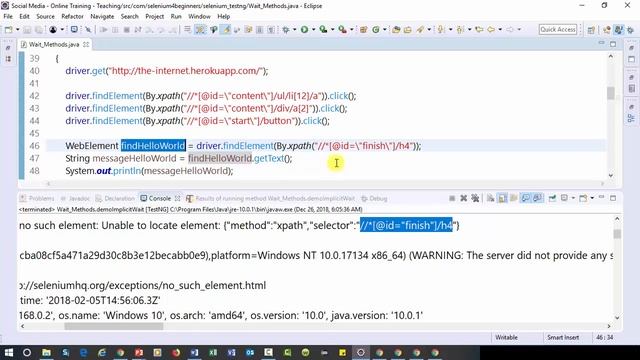Click the green Run button
The width and height of the screenshot is (640, 360).
(x=304, y=29)
